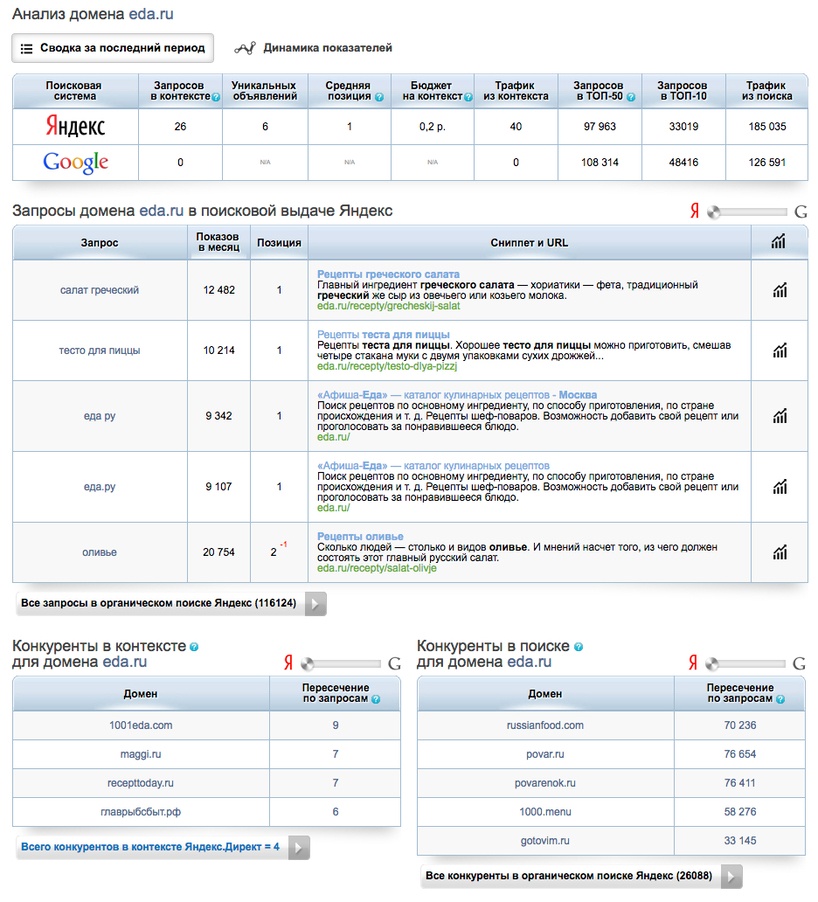
Task: Click Google letter end of queries slider
Action: point(800,212)
